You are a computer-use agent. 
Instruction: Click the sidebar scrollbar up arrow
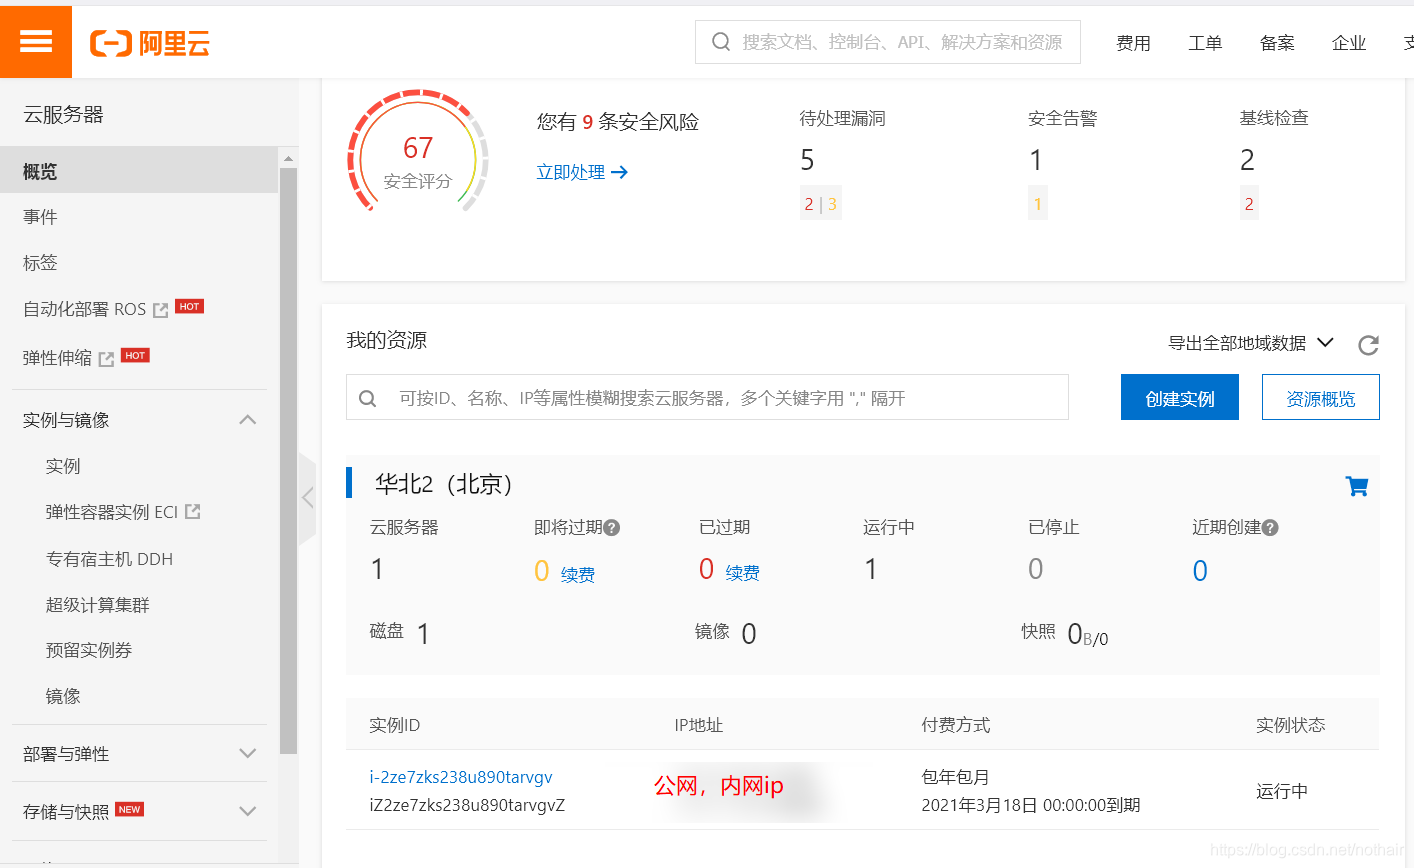[289, 158]
